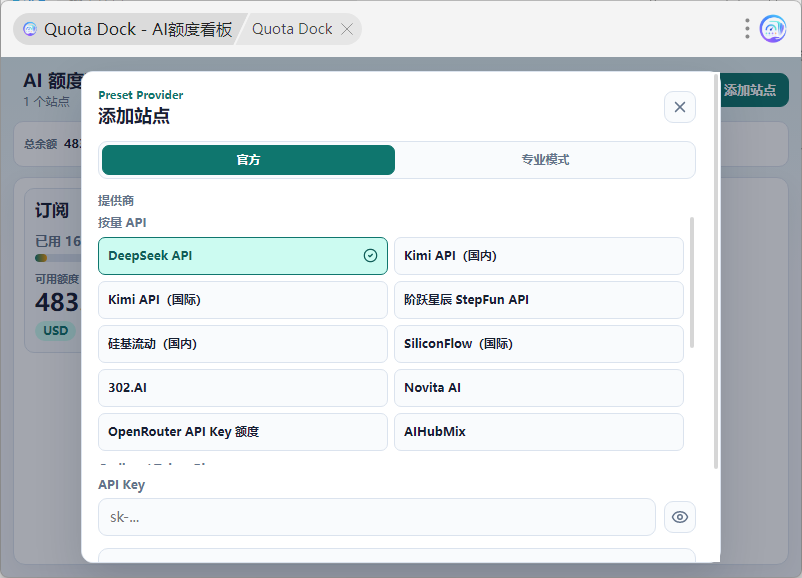Toggle API Key visibility with the eye icon
The image size is (802, 578).
click(679, 517)
